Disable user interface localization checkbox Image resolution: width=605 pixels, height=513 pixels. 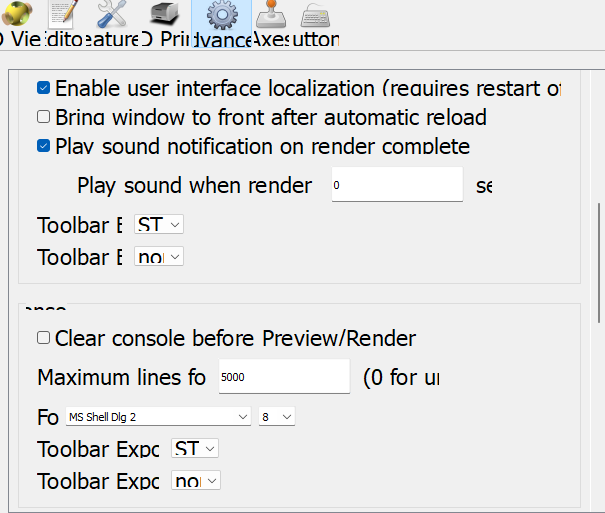click(43, 88)
